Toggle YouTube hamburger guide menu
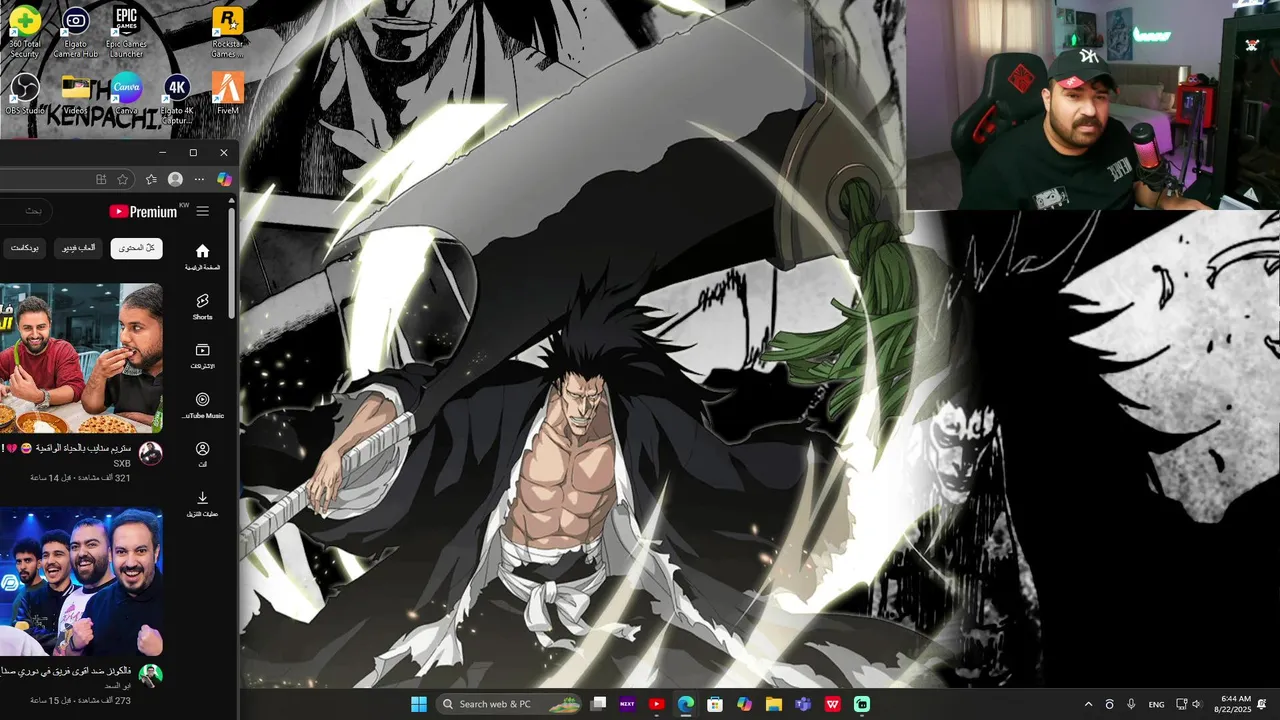Viewport: 1280px width, 720px height. coord(203,211)
